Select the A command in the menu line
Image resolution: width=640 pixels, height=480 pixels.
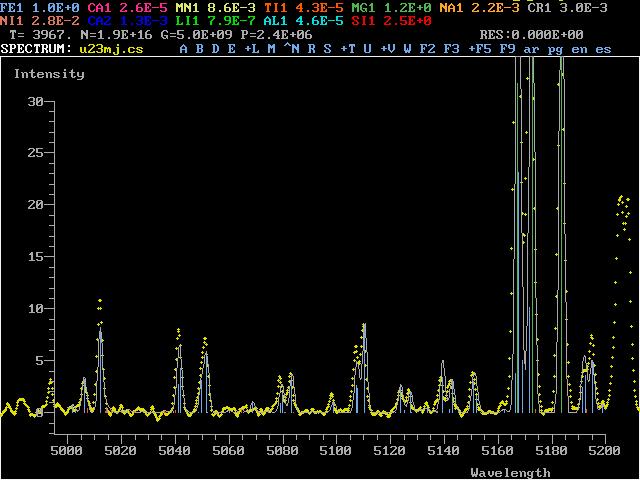tap(184, 49)
